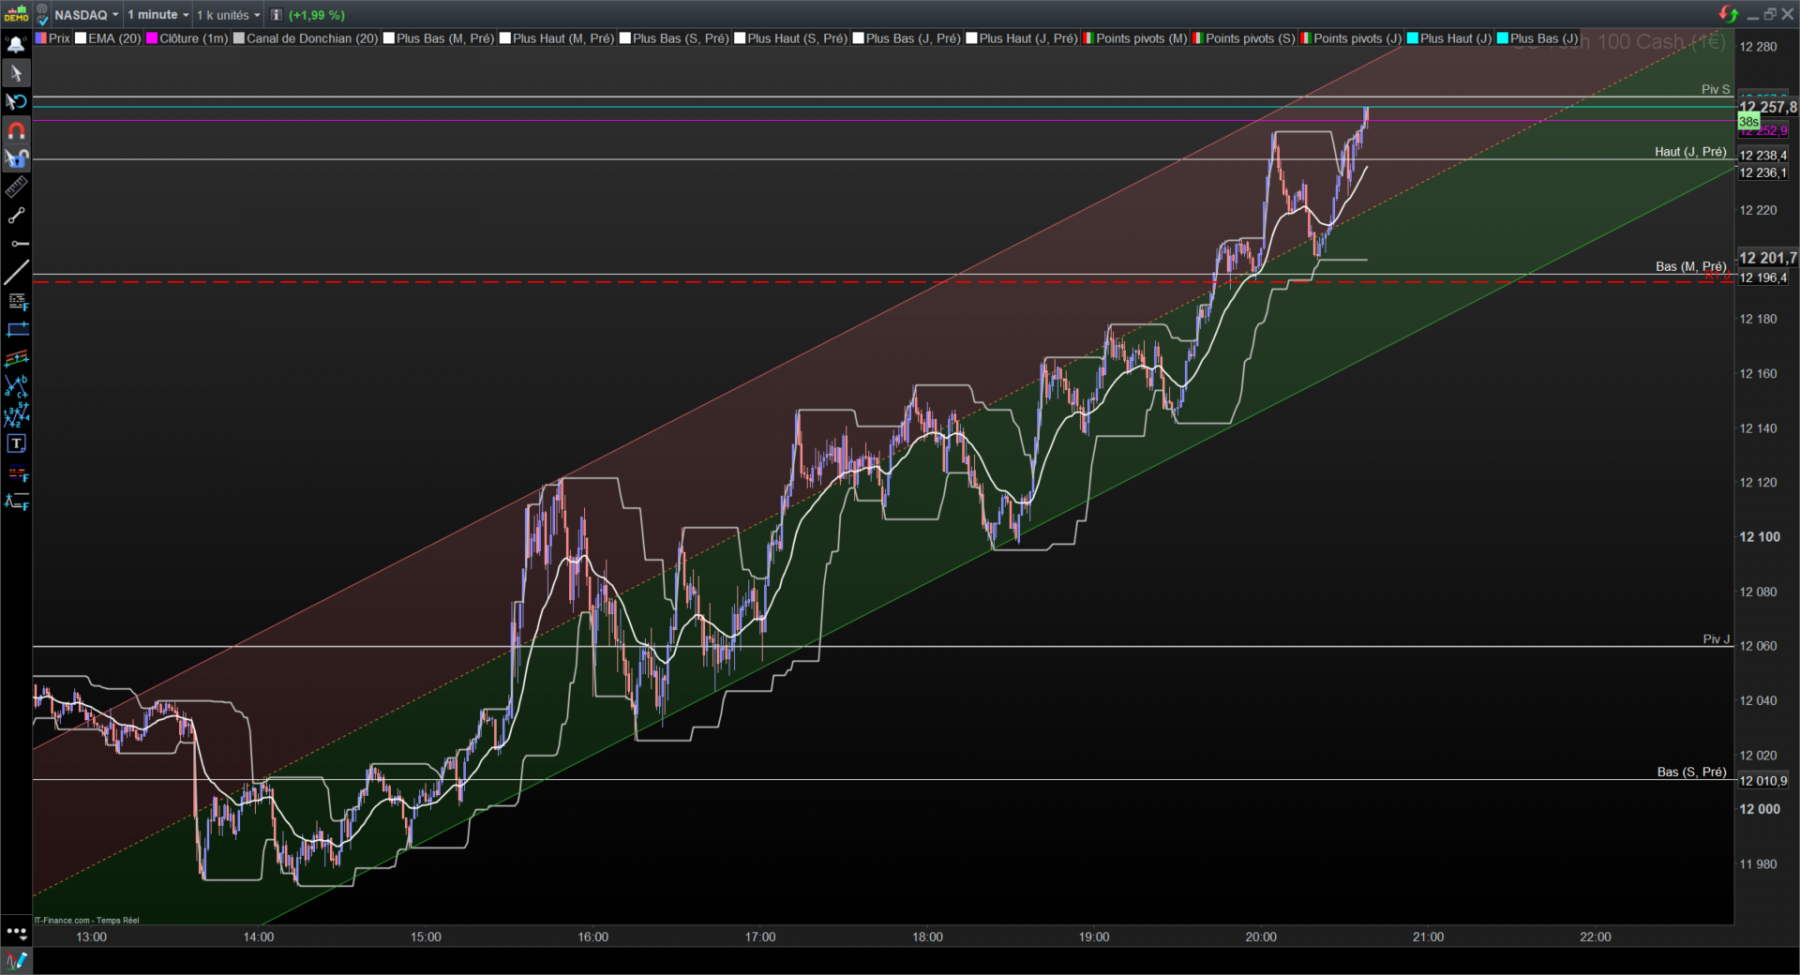Select the diagonal trend line tool
This screenshot has width=1800, height=975.
[16, 272]
